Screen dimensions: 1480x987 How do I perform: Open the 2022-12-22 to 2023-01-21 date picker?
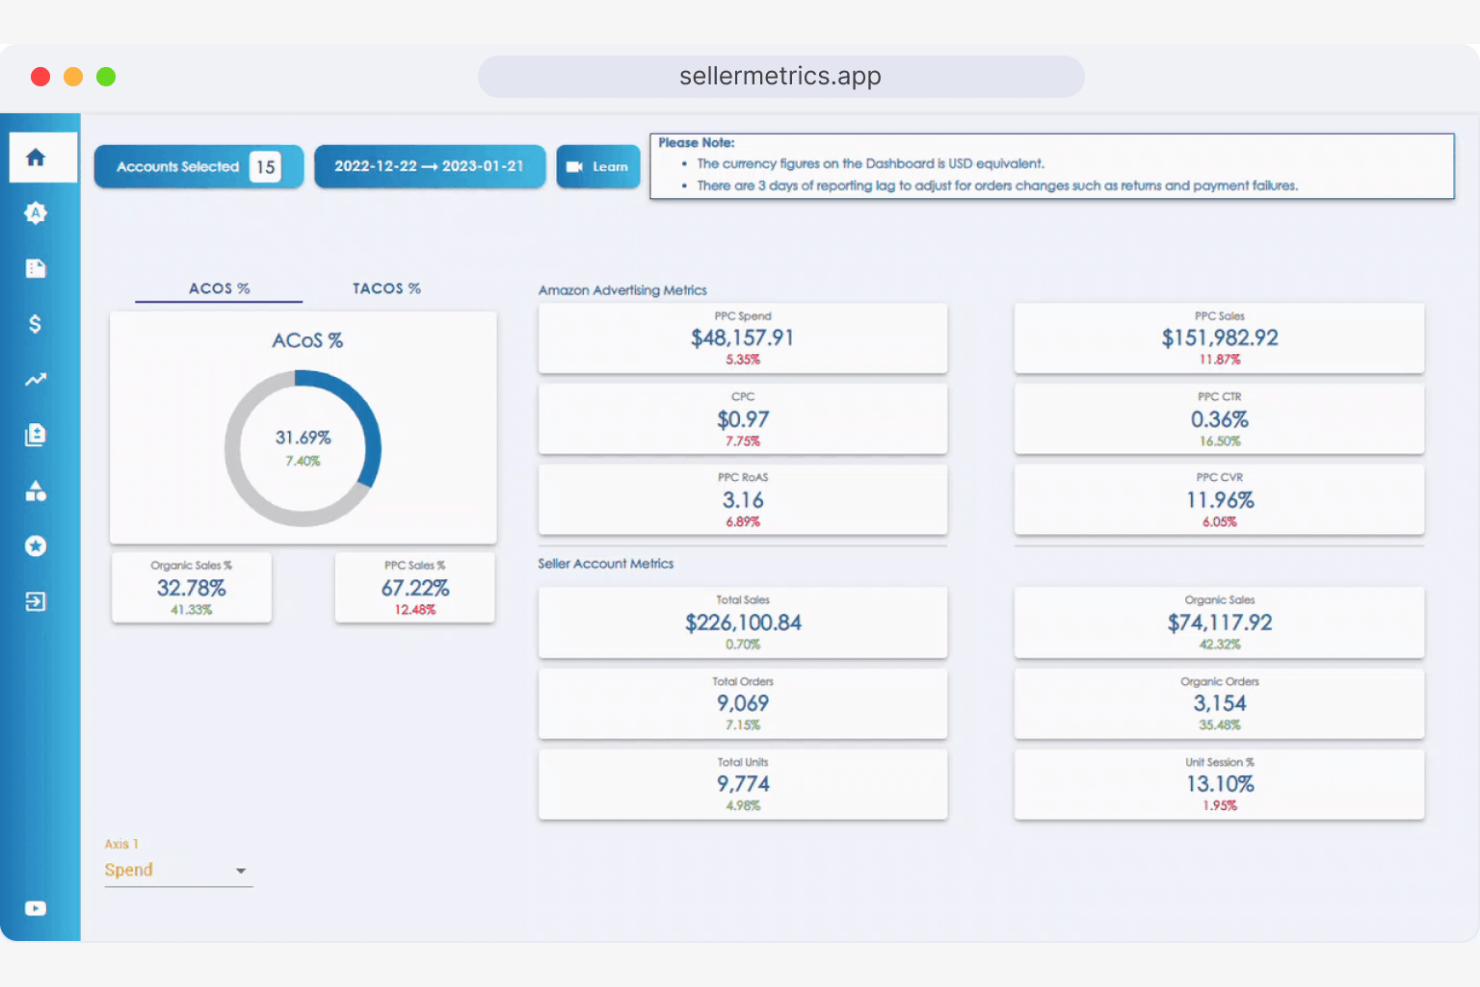(429, 166)
